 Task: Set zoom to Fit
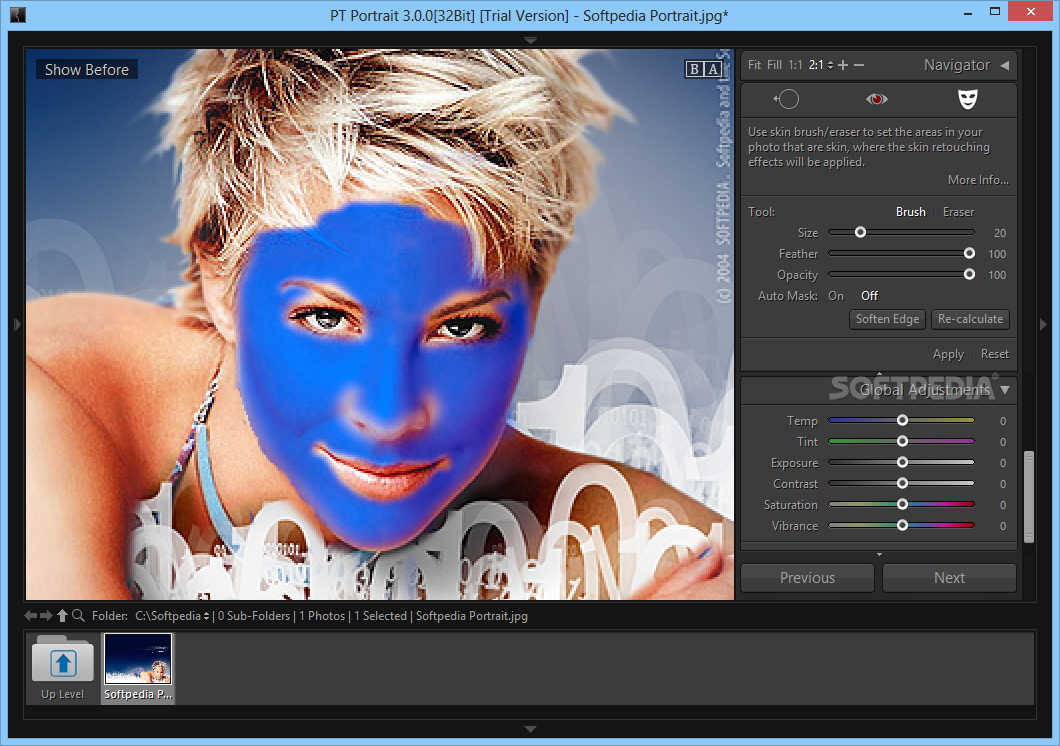pyautogui.click(x=754, y=65)
